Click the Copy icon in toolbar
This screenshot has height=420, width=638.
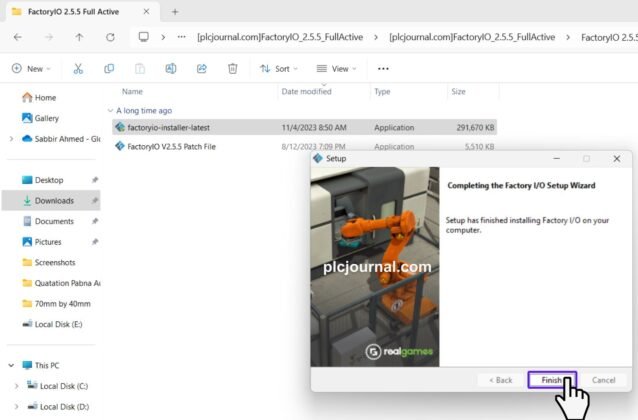coord(108,69)
